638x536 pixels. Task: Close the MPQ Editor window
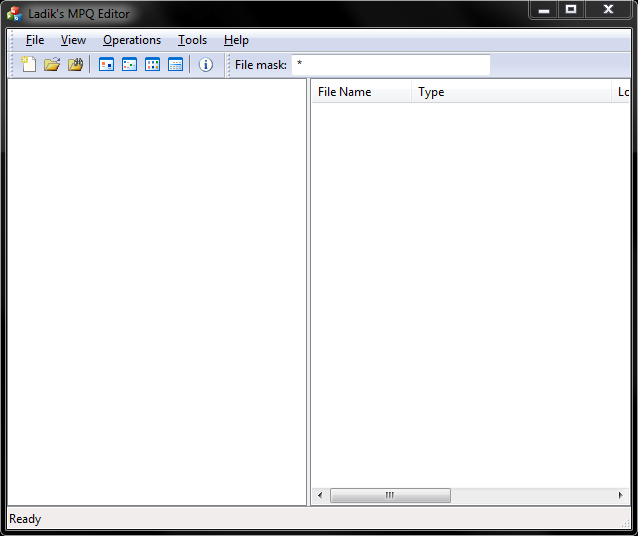tap(608, 10)
